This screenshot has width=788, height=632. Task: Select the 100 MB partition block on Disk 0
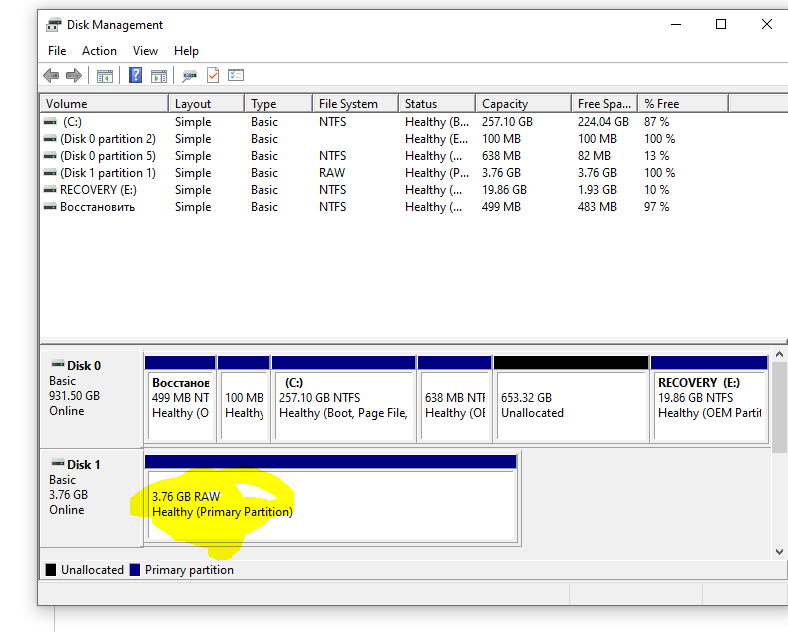(x=244, y=399)
